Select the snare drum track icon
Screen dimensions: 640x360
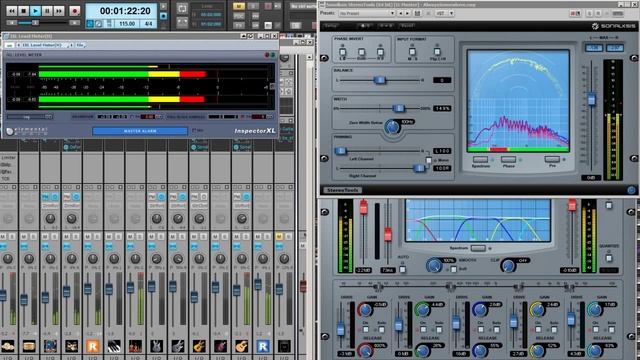[29, 347]
